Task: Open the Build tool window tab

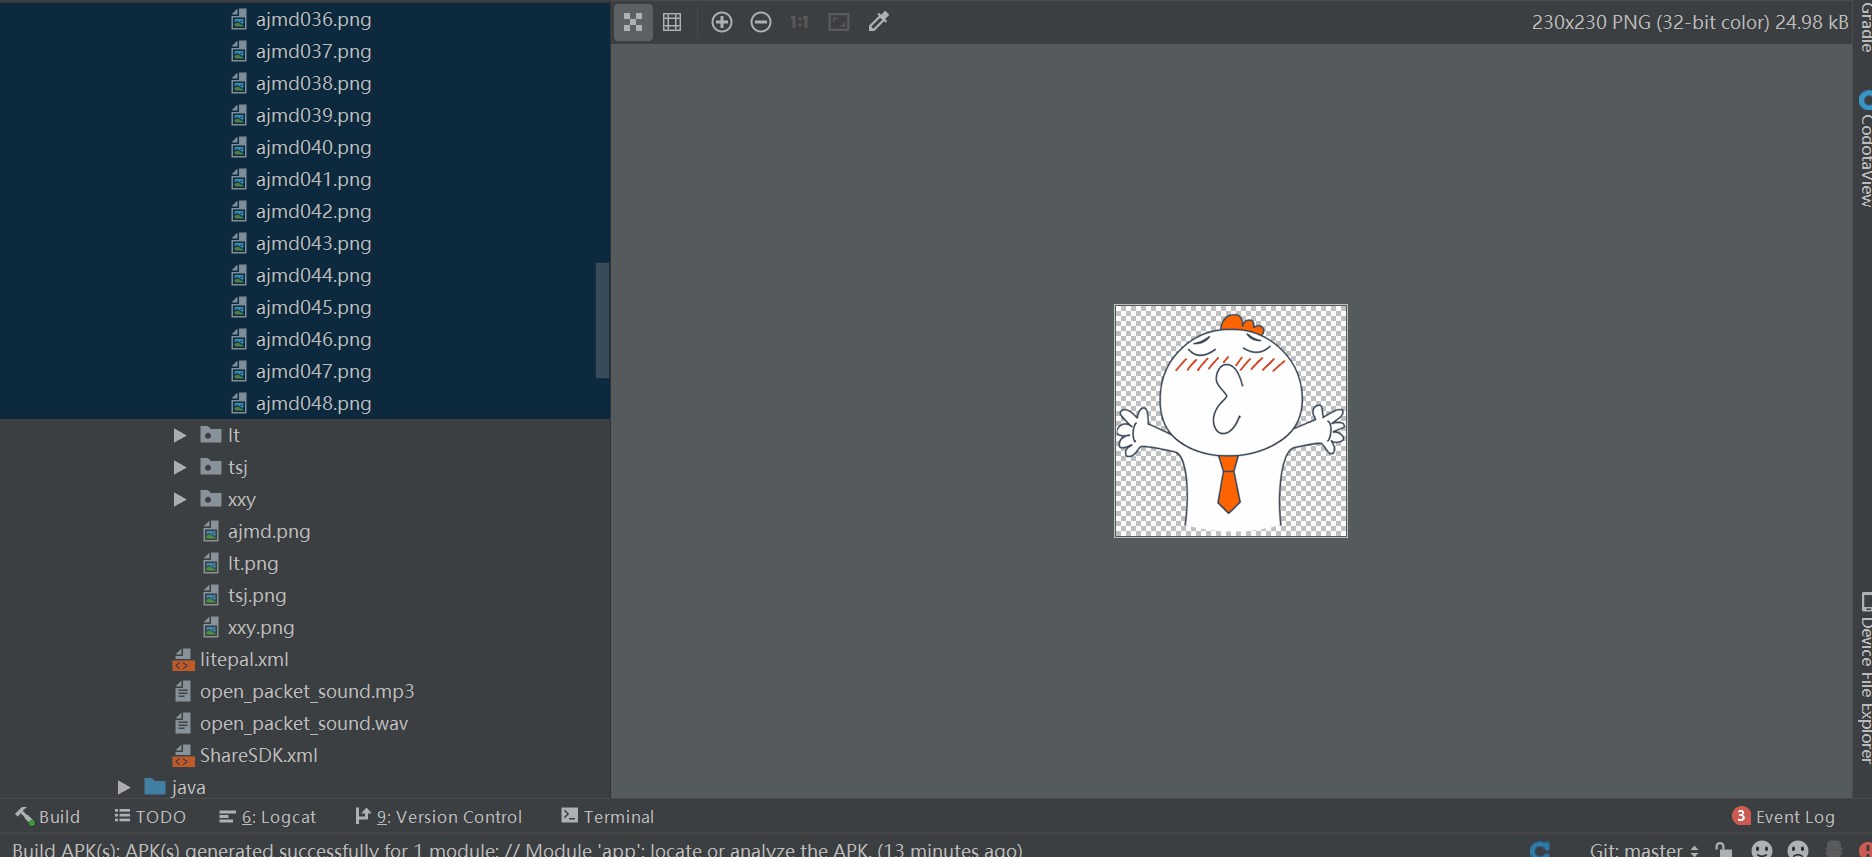Action: pyautogui.click(x=48, y=817)
